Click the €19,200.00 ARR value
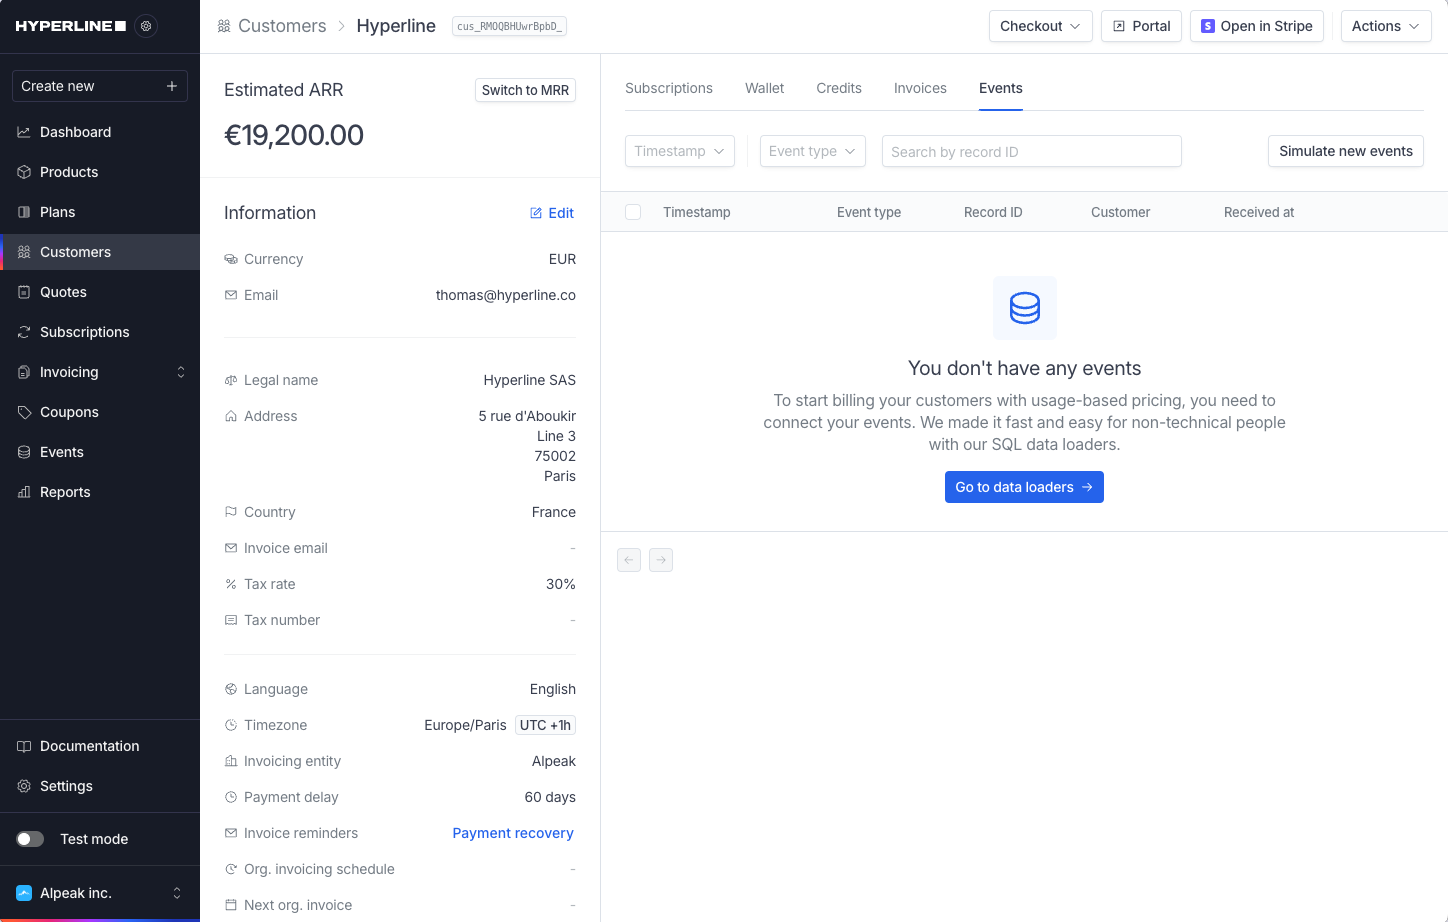Screen dimensions: 1448x922 pos(294,135)
